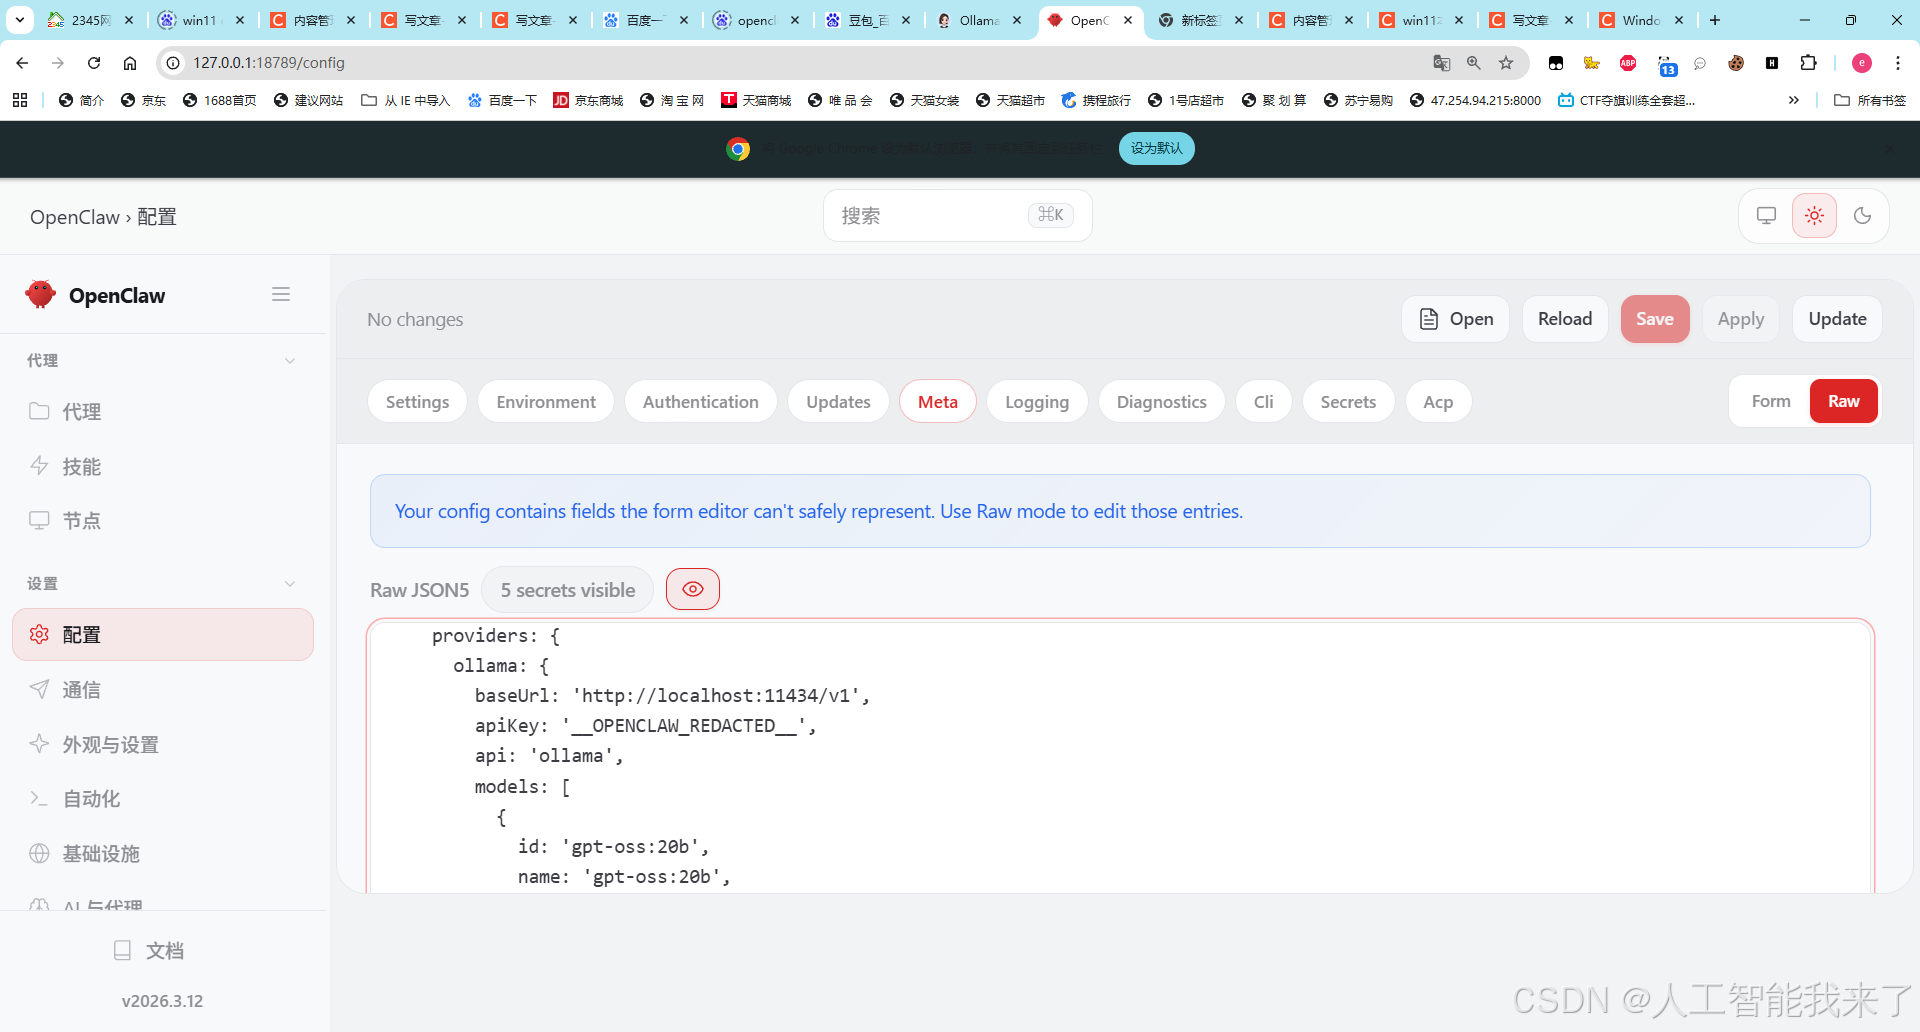
Task: Switch to dark theme moon icon
Action: (1862, 216)
